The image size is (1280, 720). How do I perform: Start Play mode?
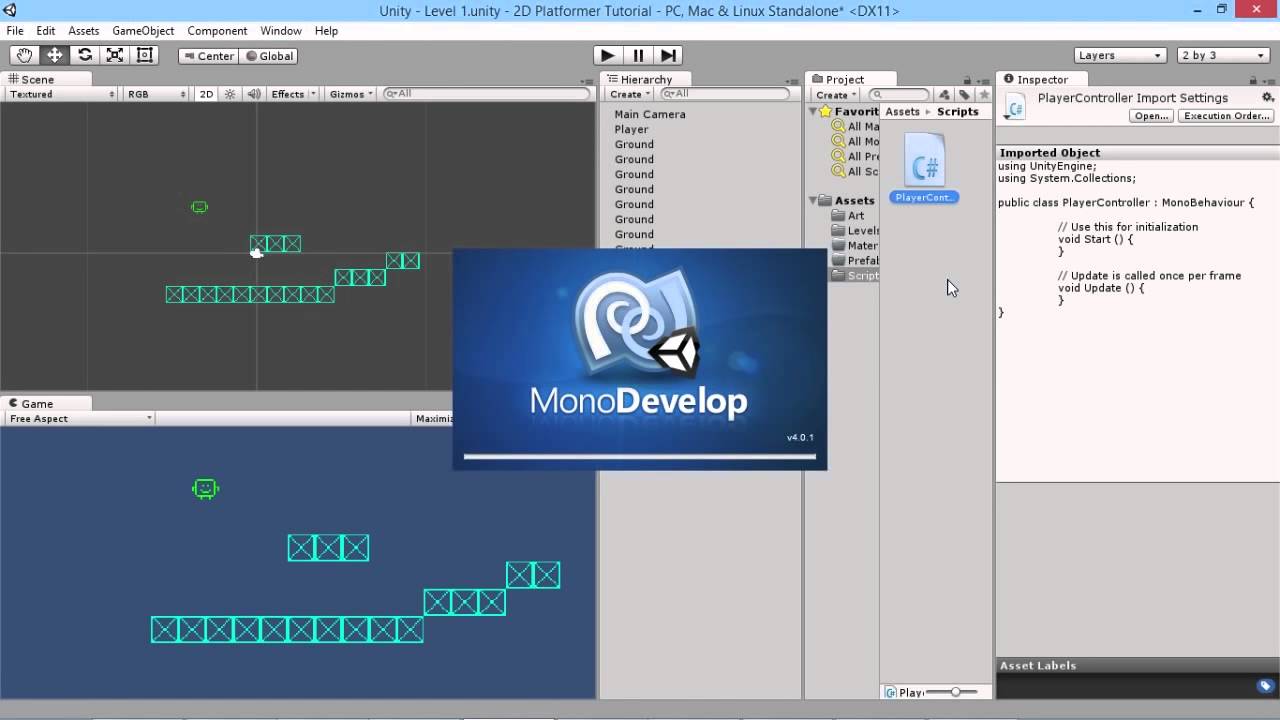(x=607, y=56)
